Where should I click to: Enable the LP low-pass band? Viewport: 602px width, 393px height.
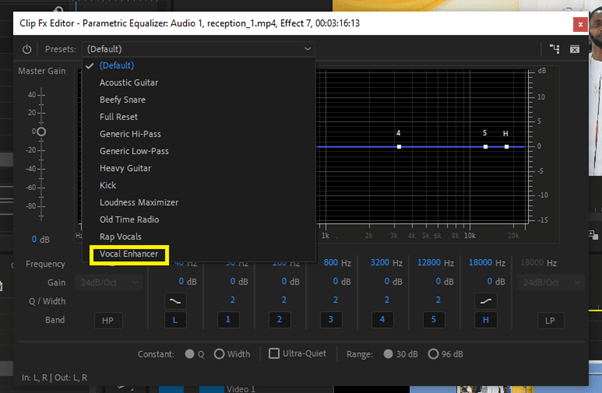tap(550, 320)
